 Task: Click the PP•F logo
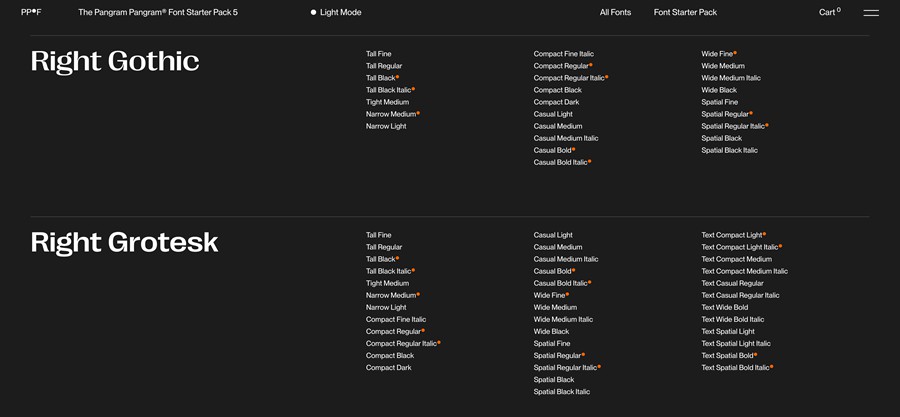coord(31,12)
